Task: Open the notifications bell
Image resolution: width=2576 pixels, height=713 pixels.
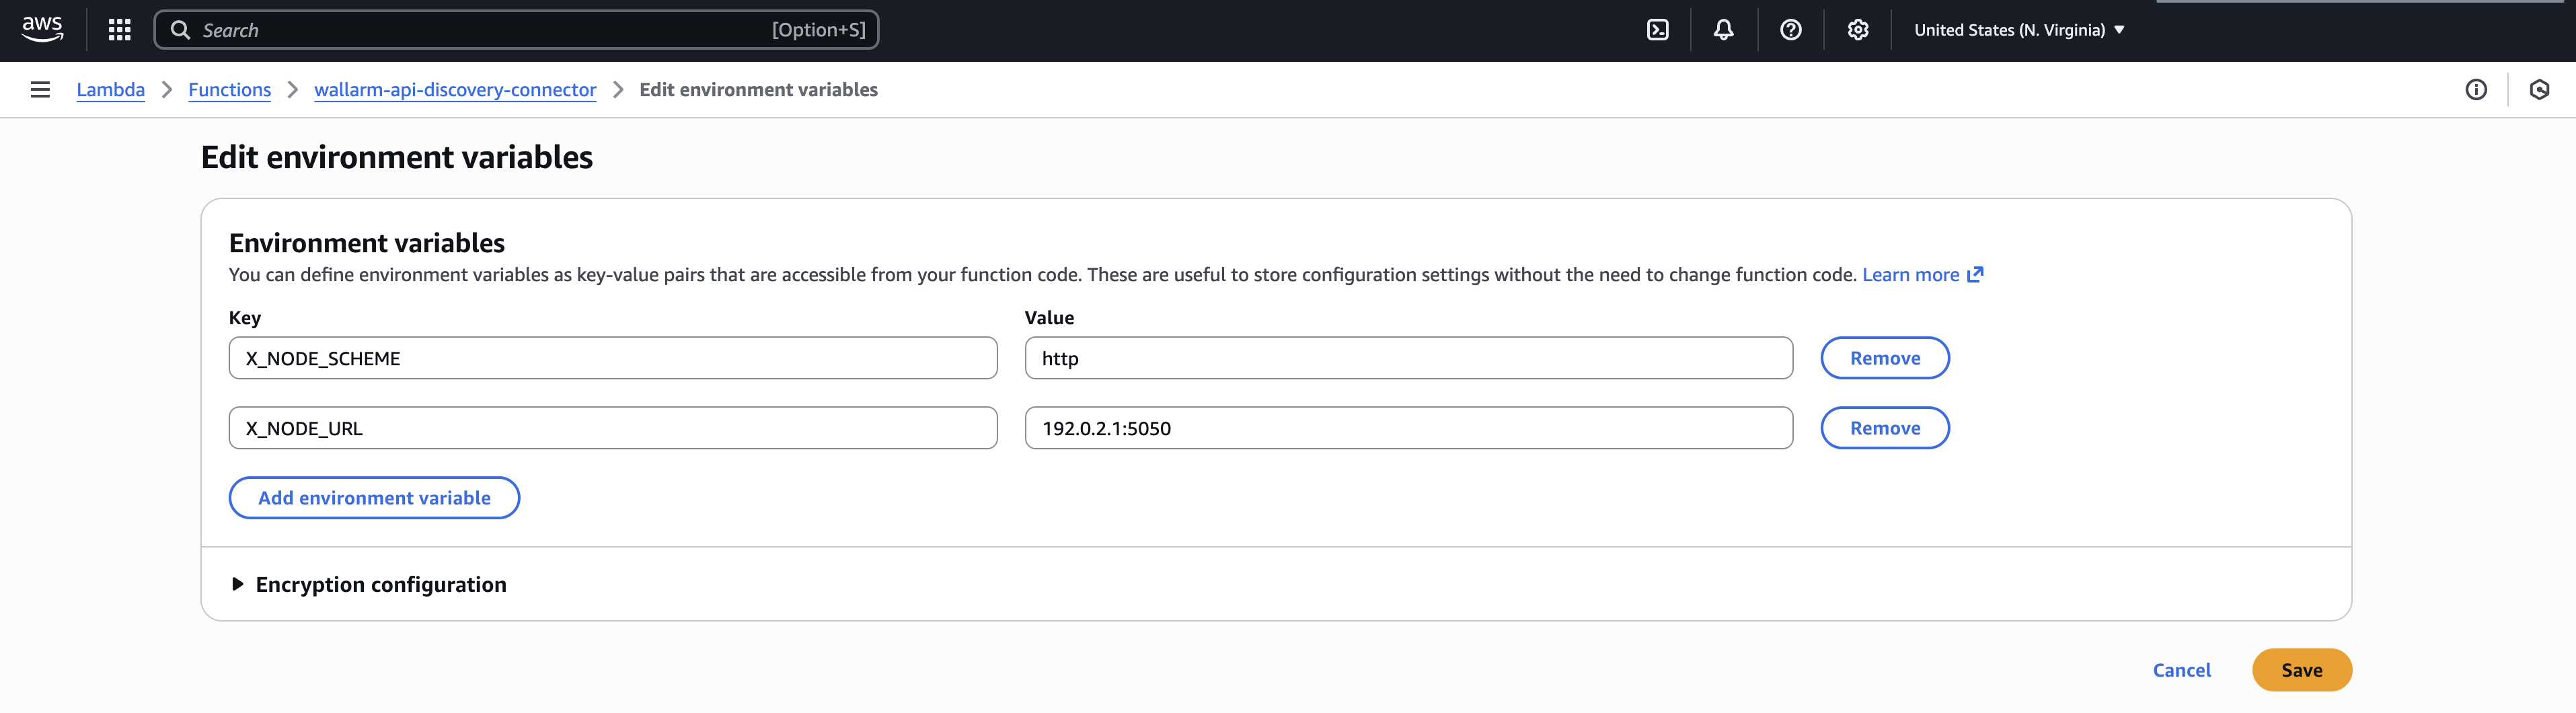Action: coord(1723,30)
